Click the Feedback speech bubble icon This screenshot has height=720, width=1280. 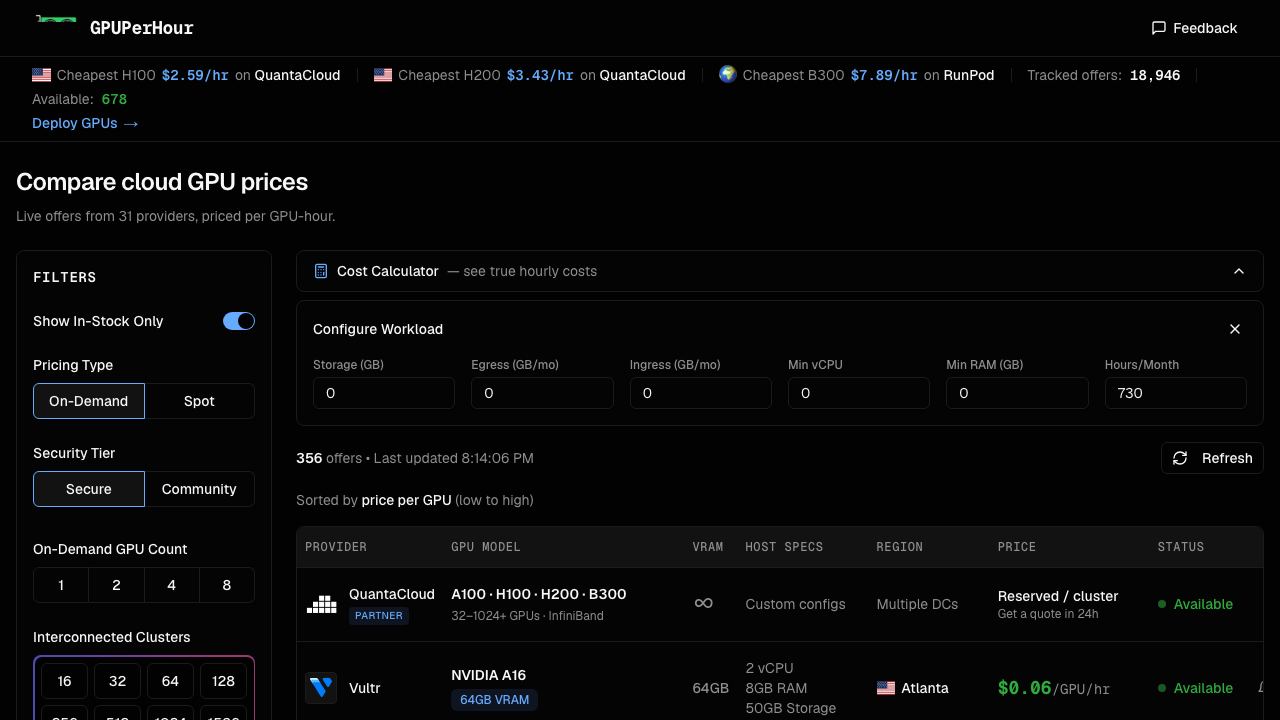click(x=1159, y=28)
